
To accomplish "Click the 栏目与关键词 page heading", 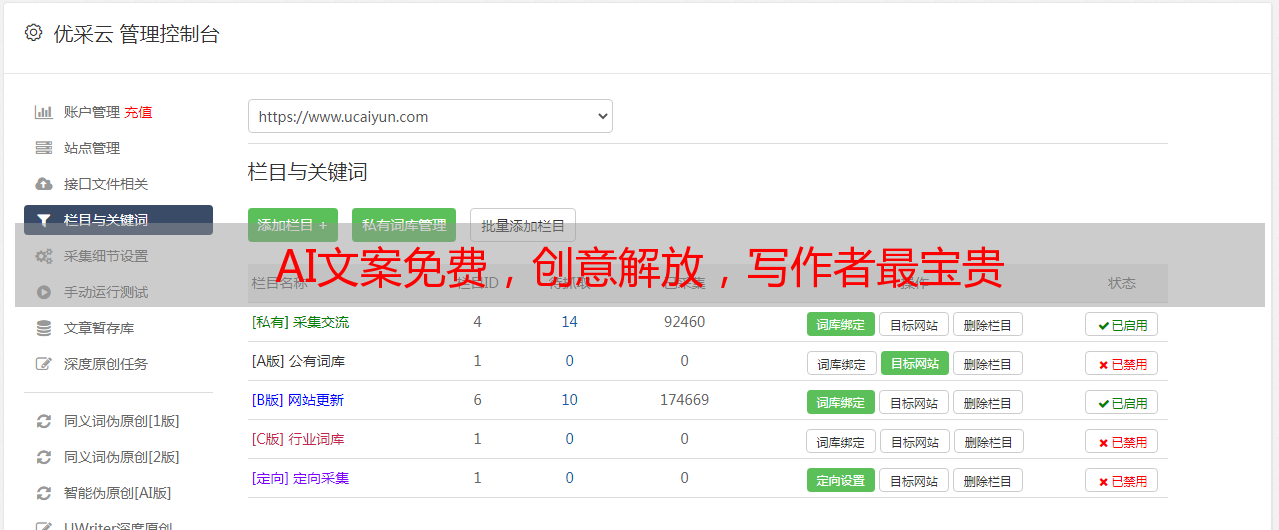I will pyautogui.click(x=308, y=172).
